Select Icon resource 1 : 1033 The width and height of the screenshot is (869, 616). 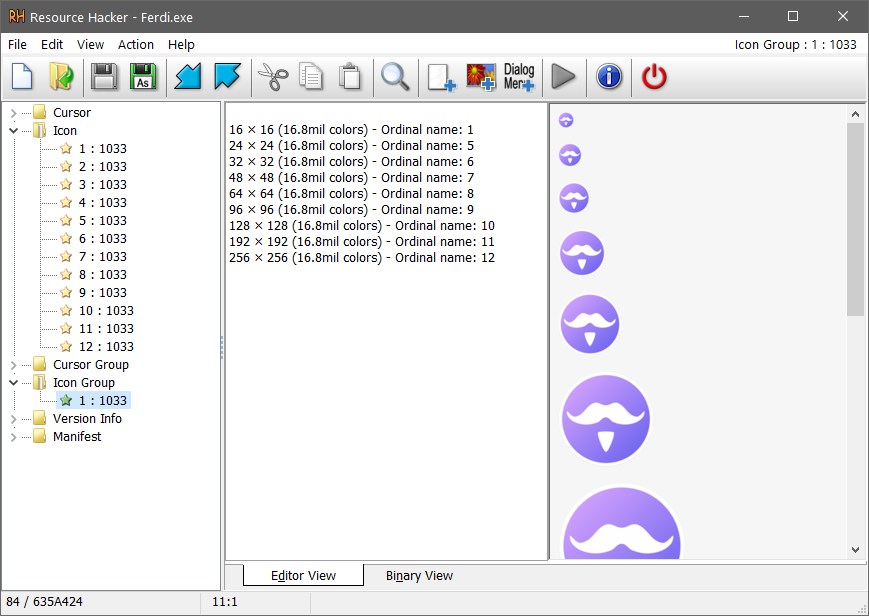[x=103, y=149]
